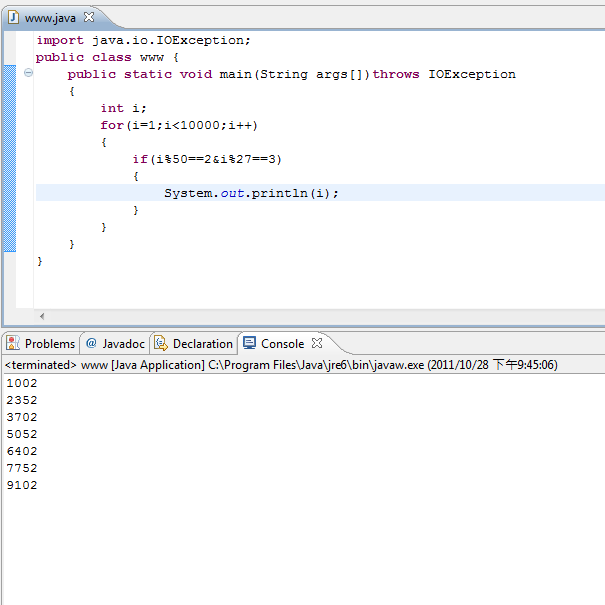605x605 pixels.
Task: Click the import java.io.IOException line
Action: click(143, 40)
